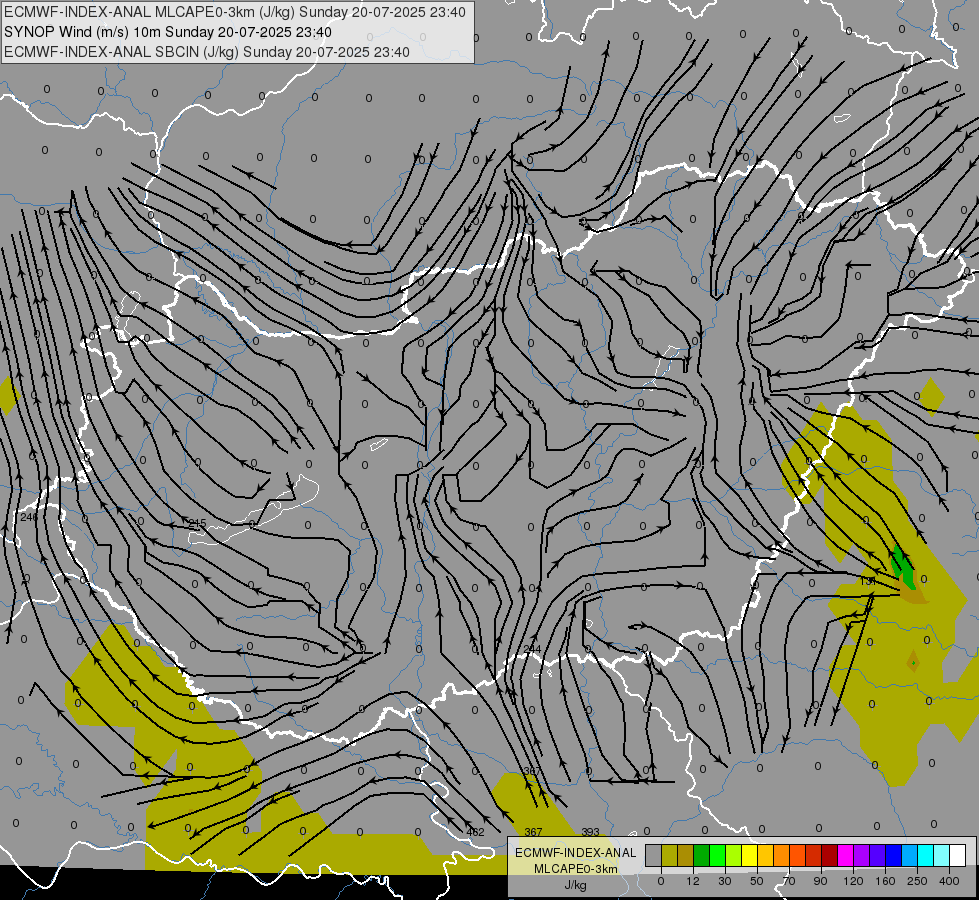Click the legend MLCAPE0-3km caption
979x900 pixels.
(576, 869)
